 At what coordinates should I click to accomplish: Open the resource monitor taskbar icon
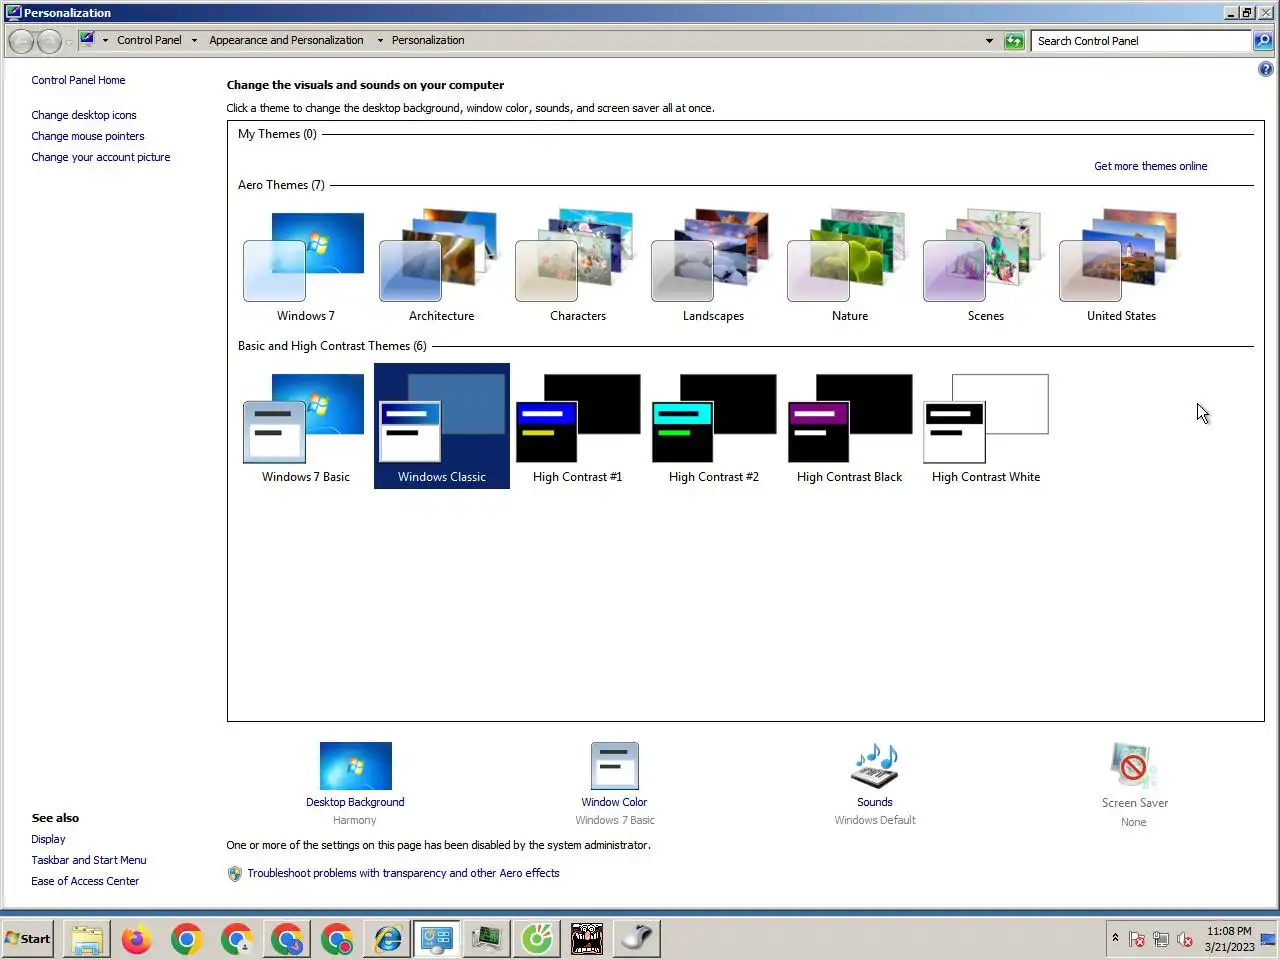(487, 939)
